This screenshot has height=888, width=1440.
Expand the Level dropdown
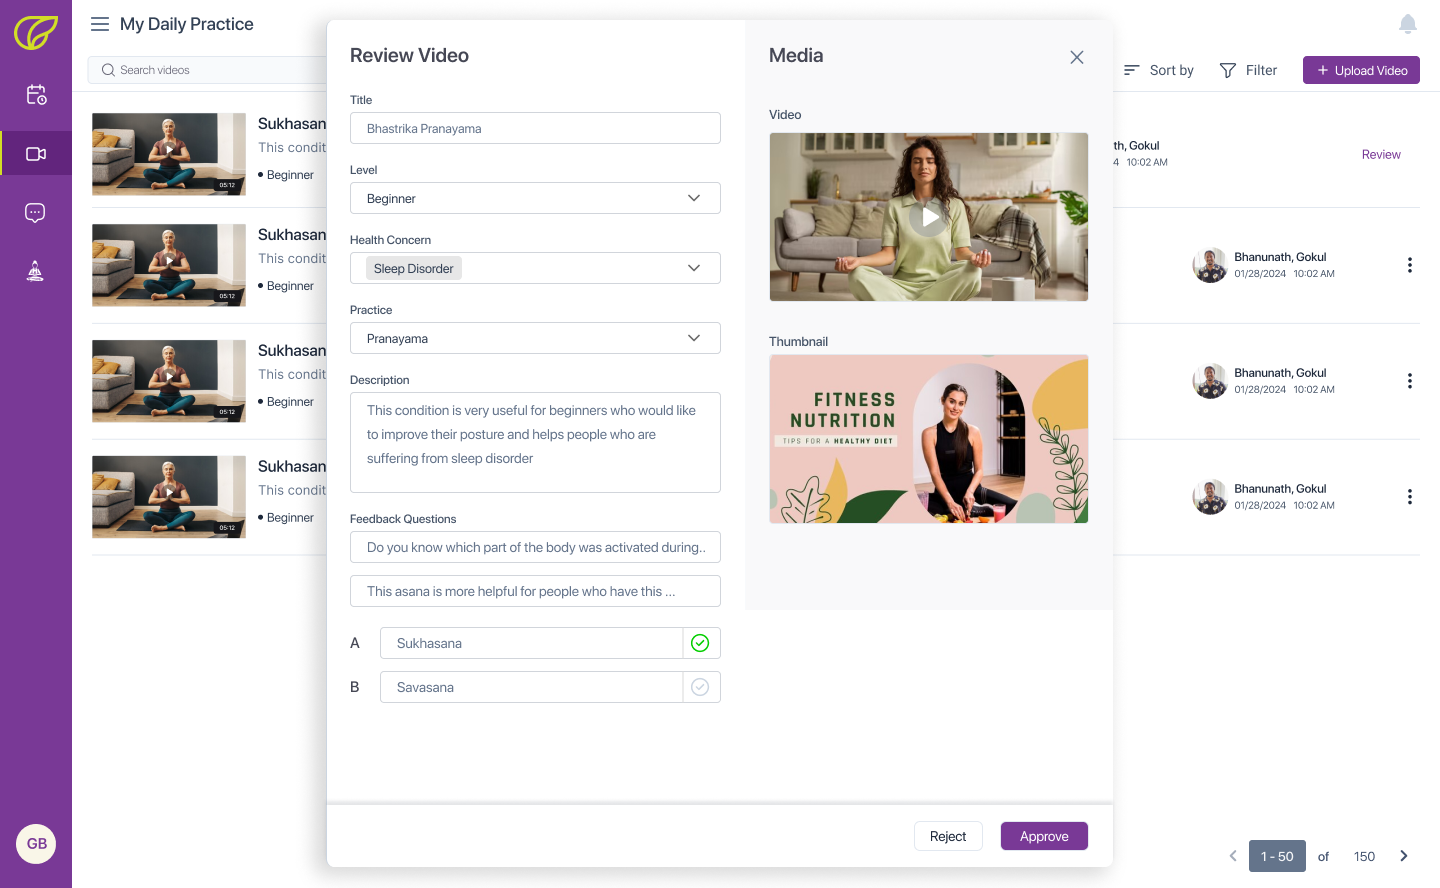694,198
